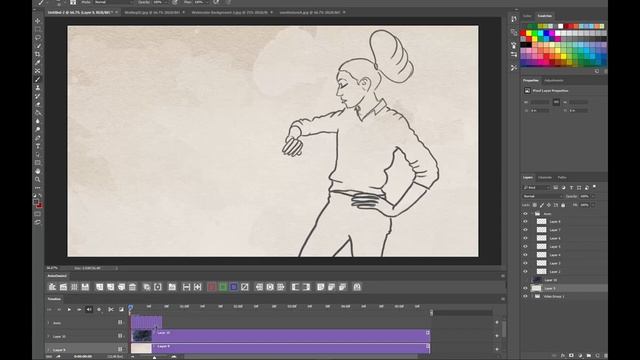Click the trash icon in AnimDessin panel

pyautogui.click(x=132, y=287)
